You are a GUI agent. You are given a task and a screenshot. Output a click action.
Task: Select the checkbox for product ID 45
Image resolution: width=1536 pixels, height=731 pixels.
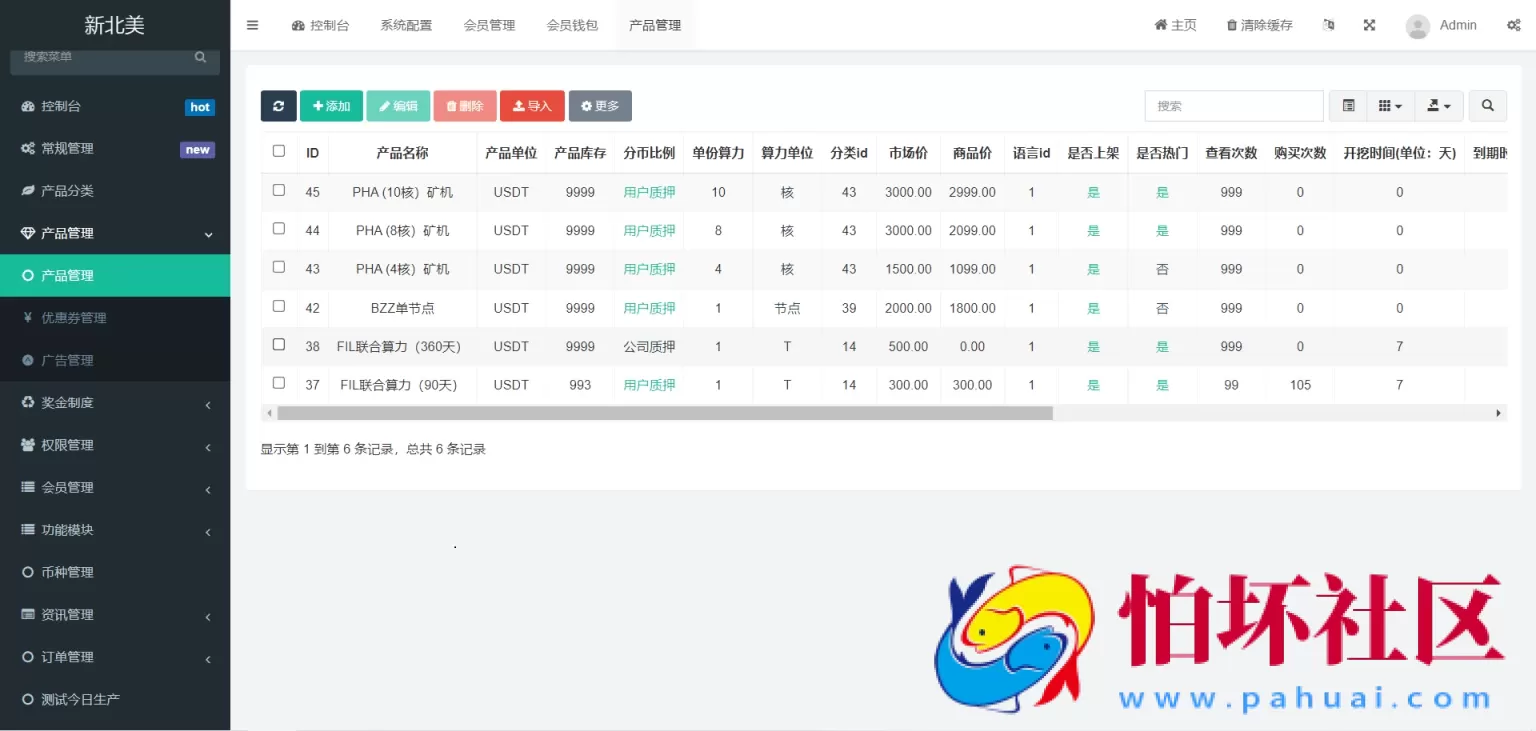point(279,190)
